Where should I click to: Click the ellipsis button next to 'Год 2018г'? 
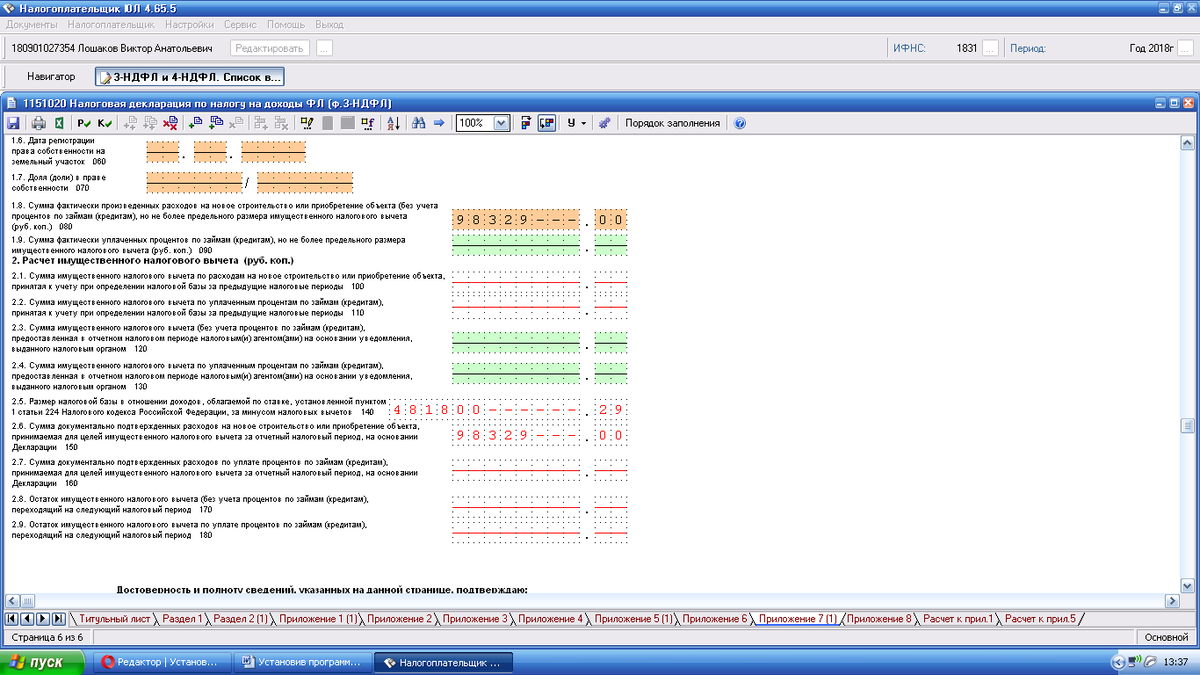tap(1186, 47)
